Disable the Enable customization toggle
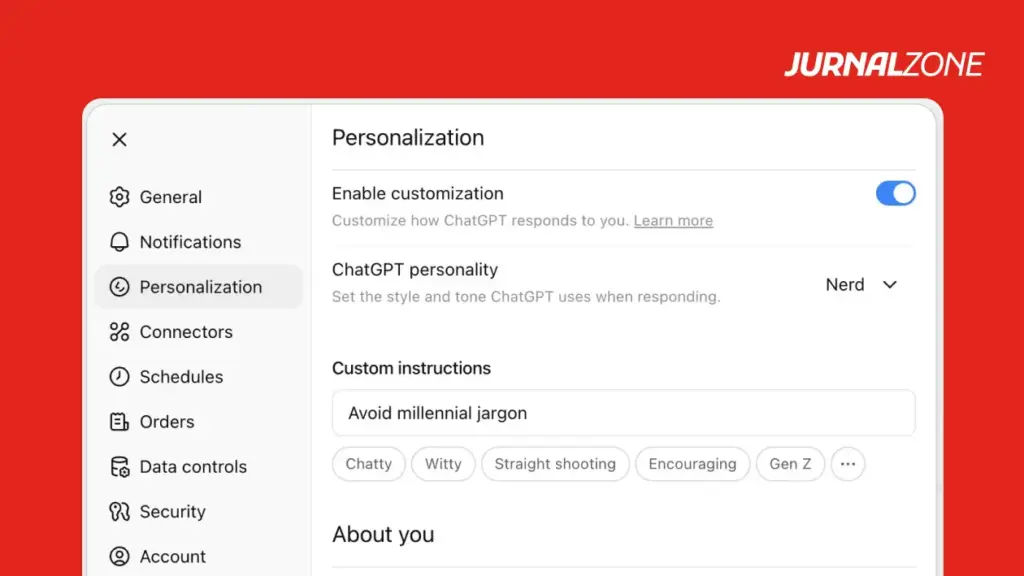 895,193
